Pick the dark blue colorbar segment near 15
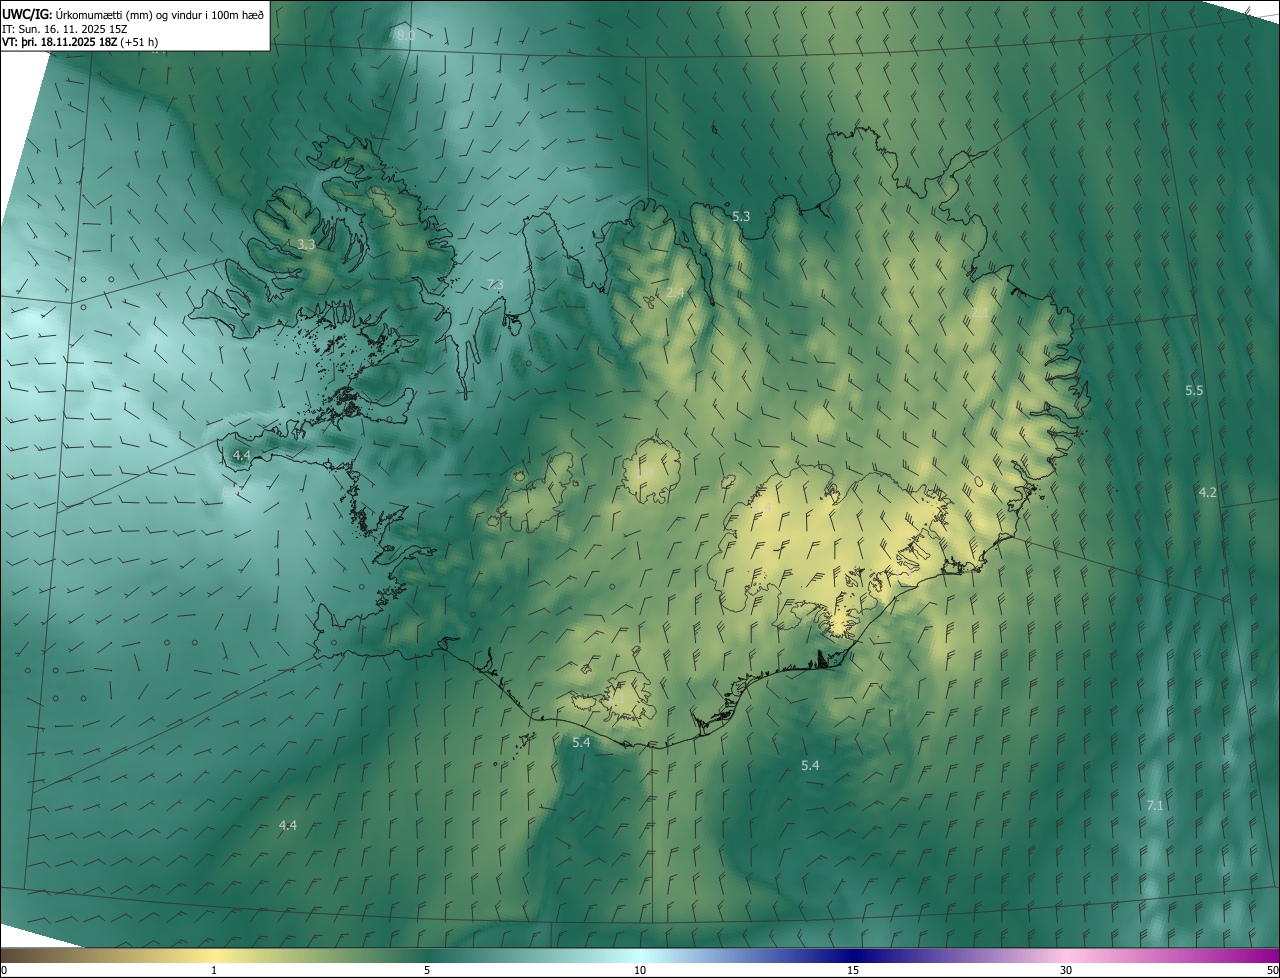Screen dimensions: 1280x978 pyautogui.click(x=853, y=955)
